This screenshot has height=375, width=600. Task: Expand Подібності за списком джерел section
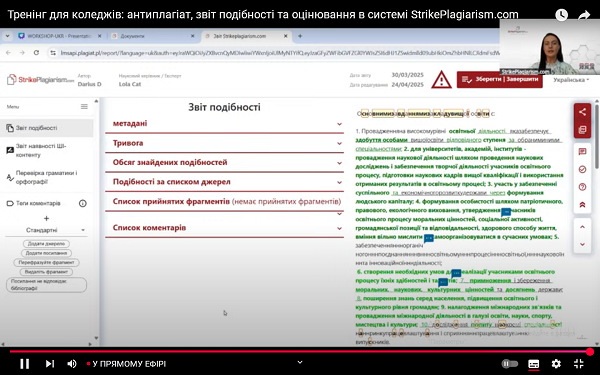point(224,182)
